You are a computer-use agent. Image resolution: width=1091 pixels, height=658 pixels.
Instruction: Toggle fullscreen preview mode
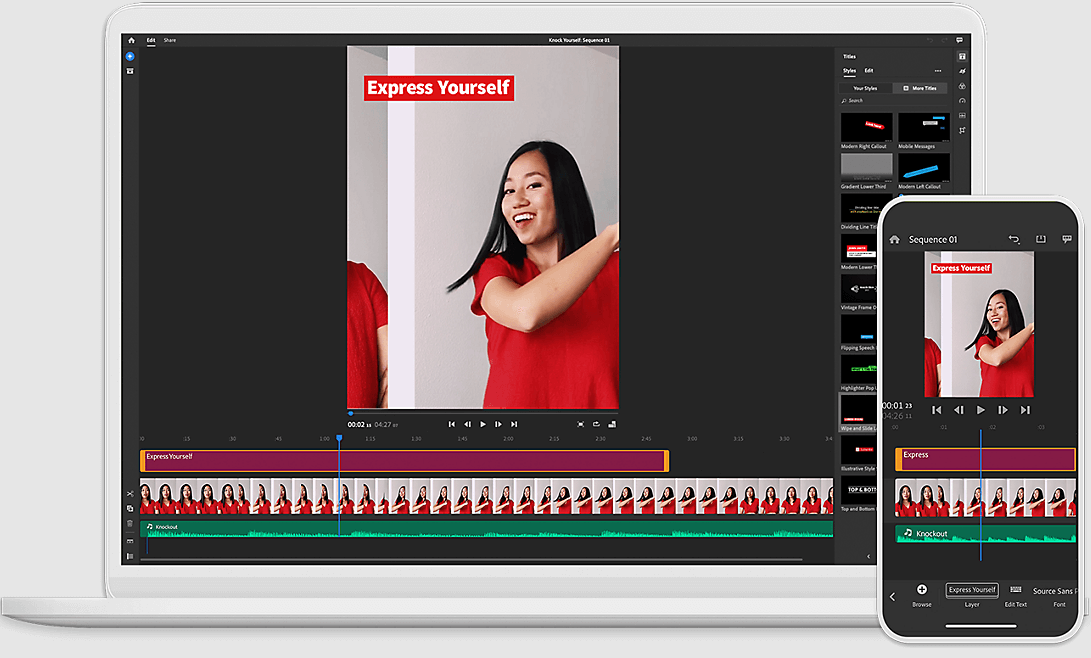pyautogui.click(x=581, y=424)
